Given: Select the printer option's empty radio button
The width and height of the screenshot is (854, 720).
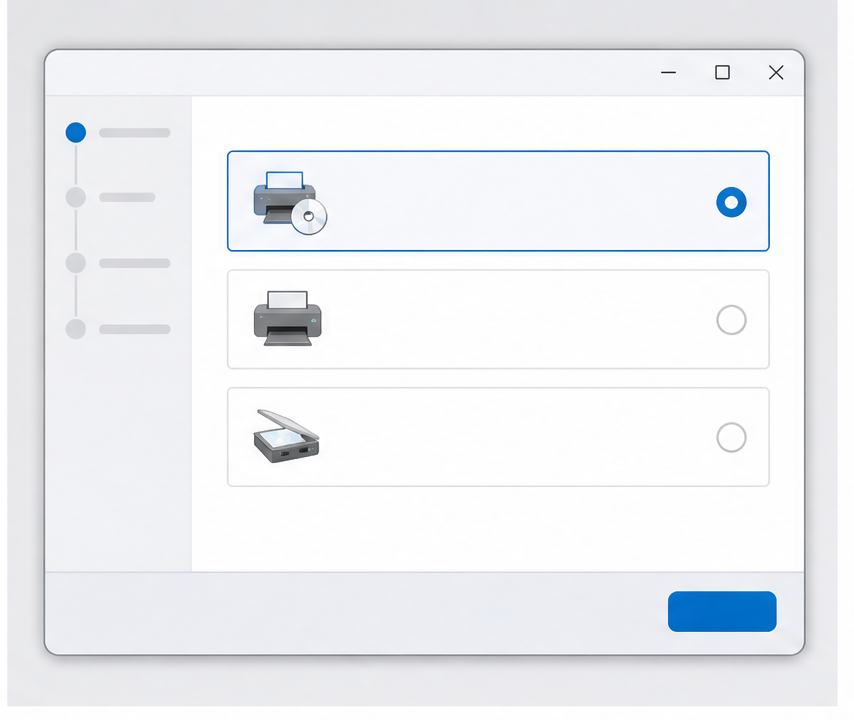Looking at the screenshot, I should pos(731,320).
